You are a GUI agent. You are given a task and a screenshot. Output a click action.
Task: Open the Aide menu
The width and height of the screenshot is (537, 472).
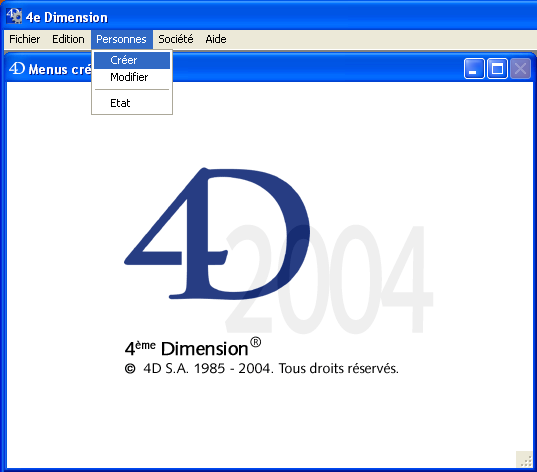216,39
